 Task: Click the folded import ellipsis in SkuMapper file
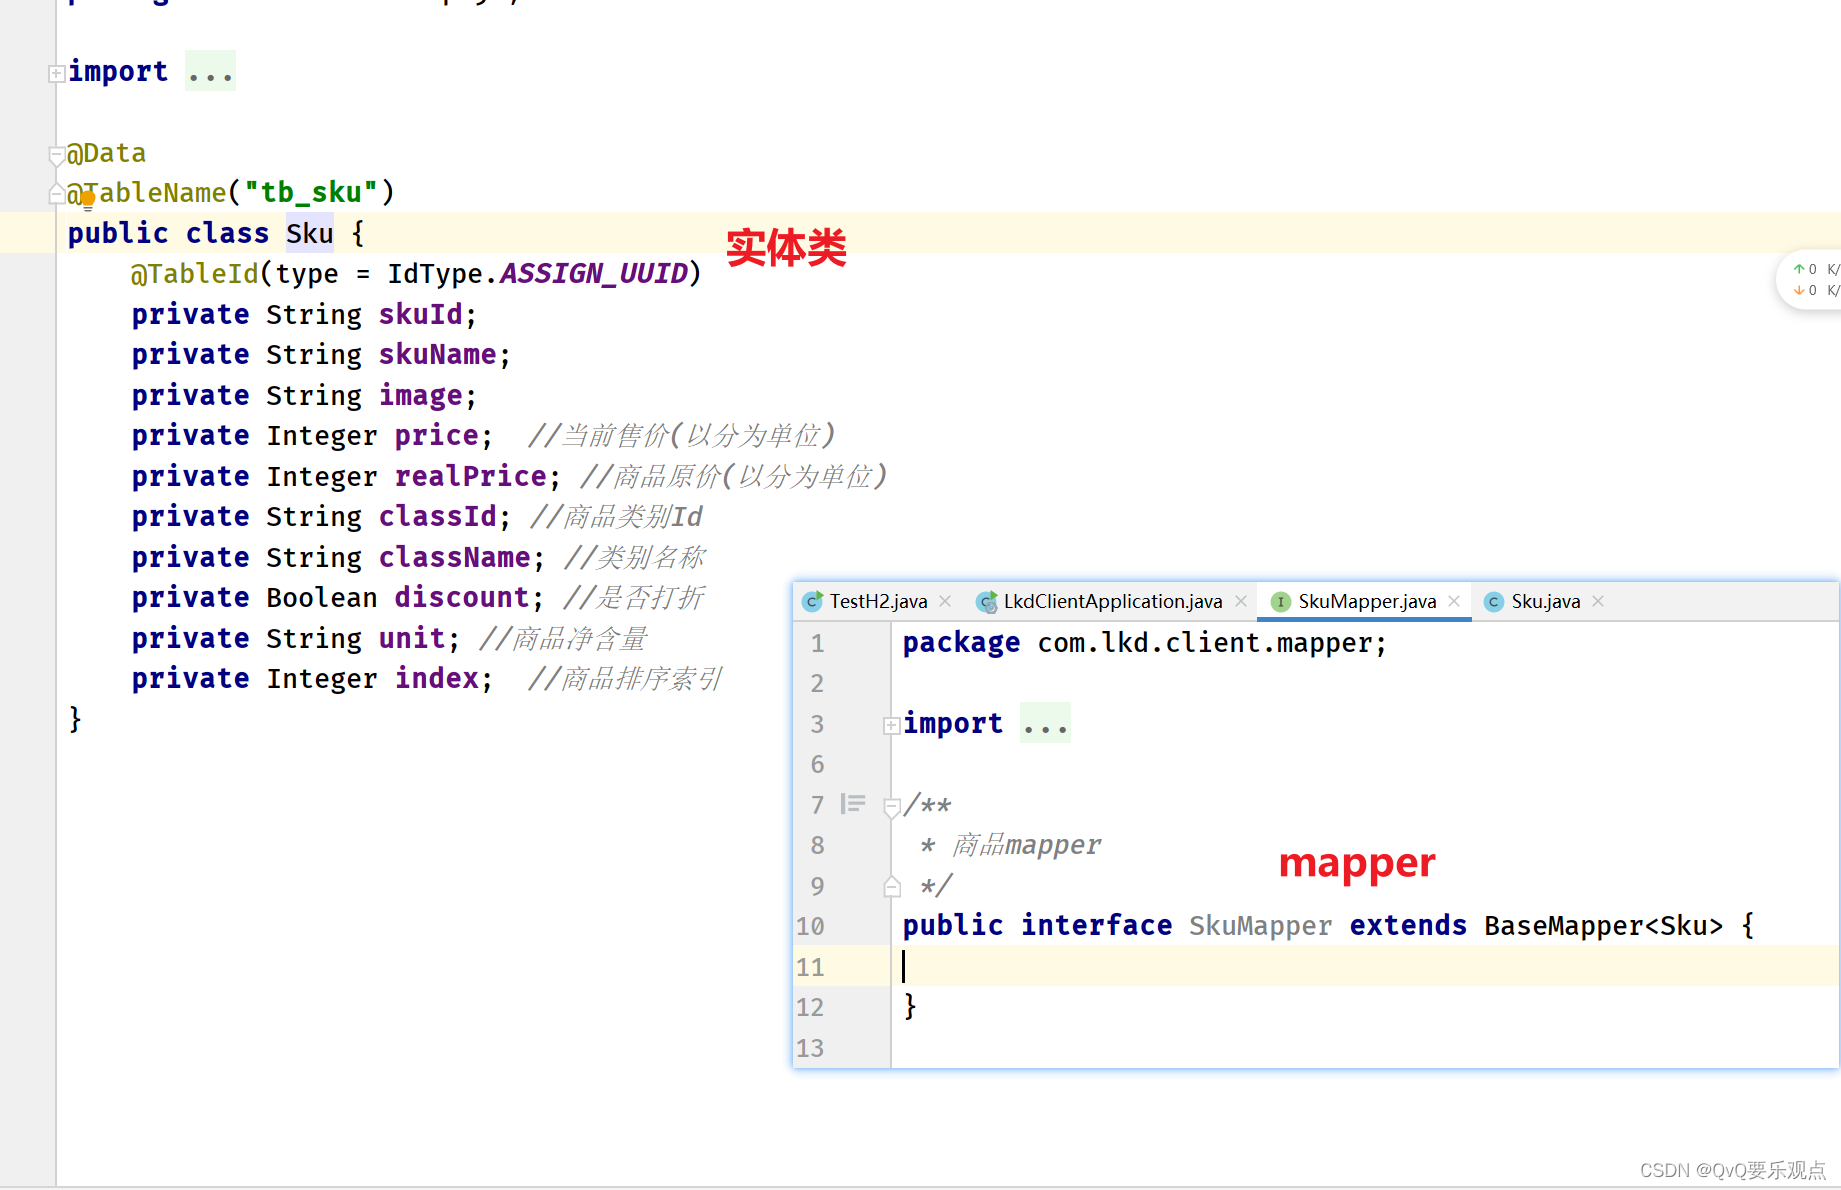pos(1045,724)
